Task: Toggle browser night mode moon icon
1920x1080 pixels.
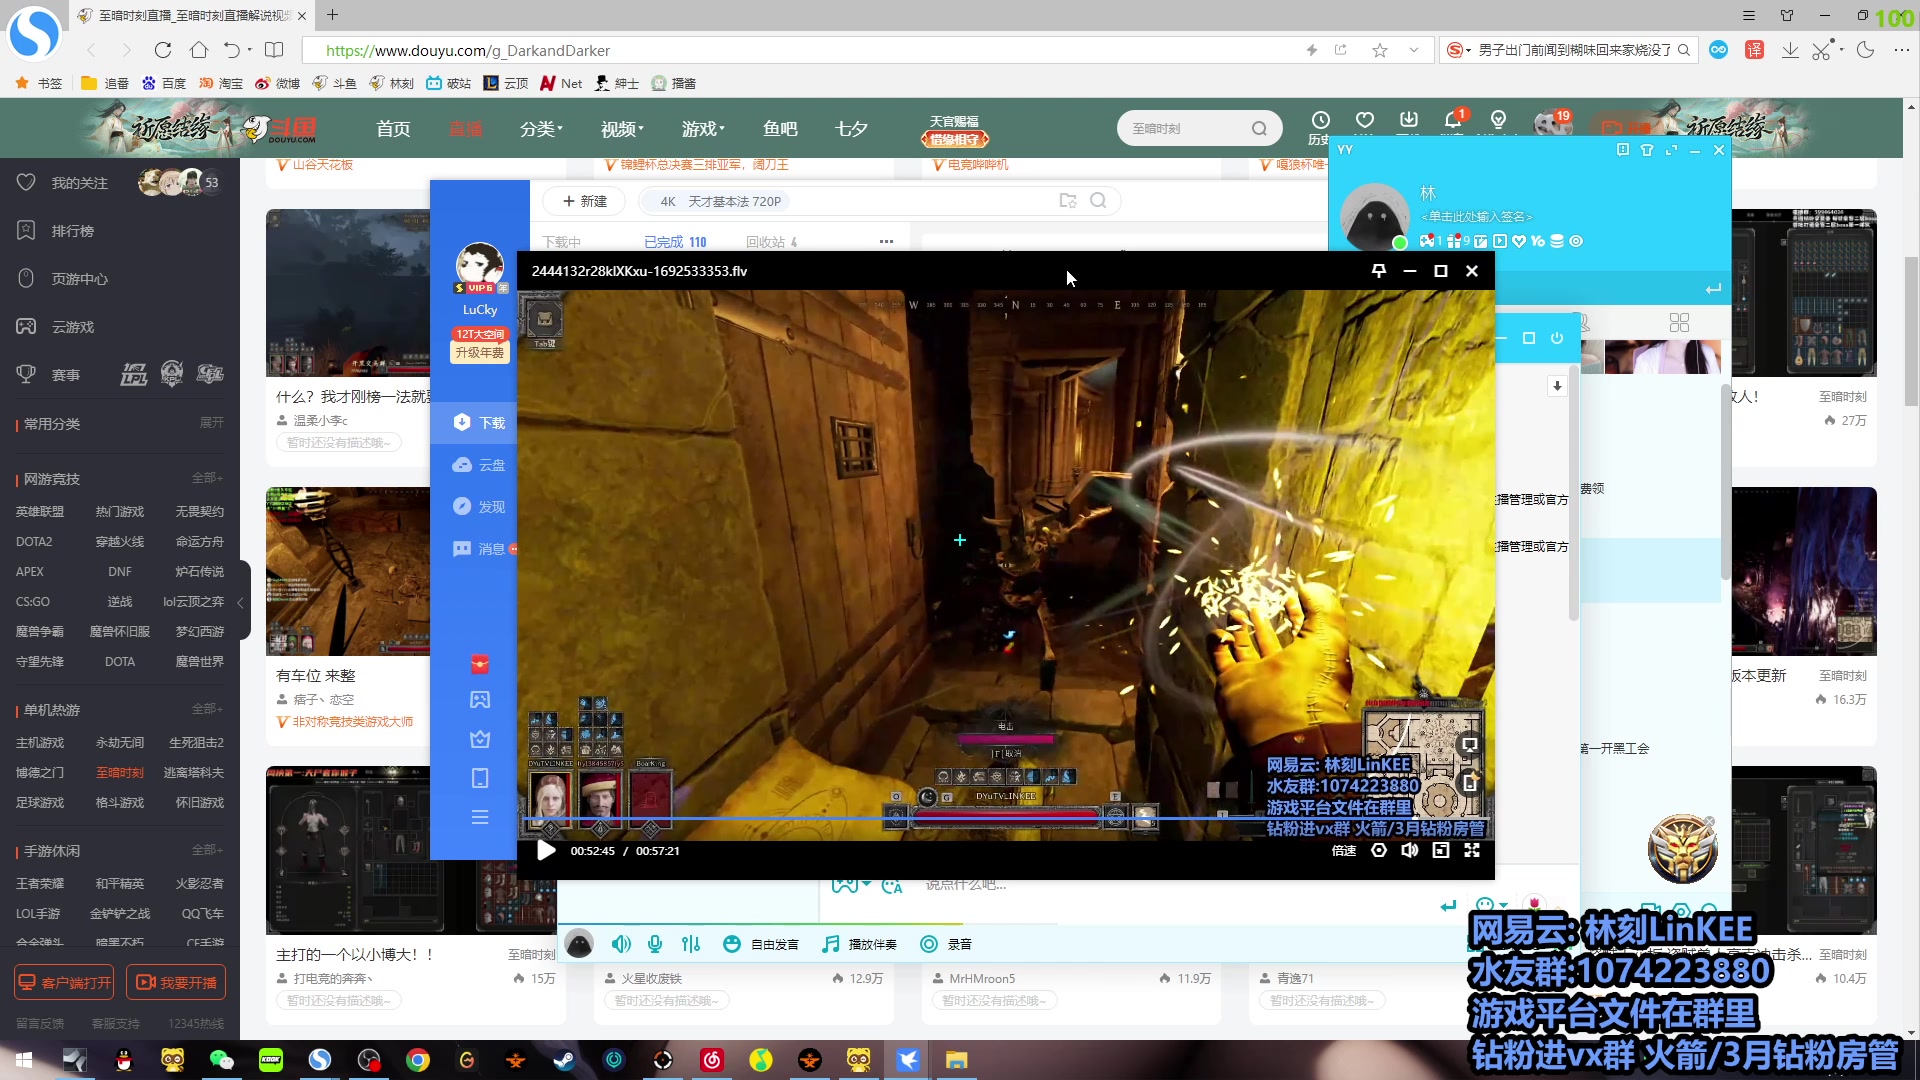Action: (x=1865, y=50)
